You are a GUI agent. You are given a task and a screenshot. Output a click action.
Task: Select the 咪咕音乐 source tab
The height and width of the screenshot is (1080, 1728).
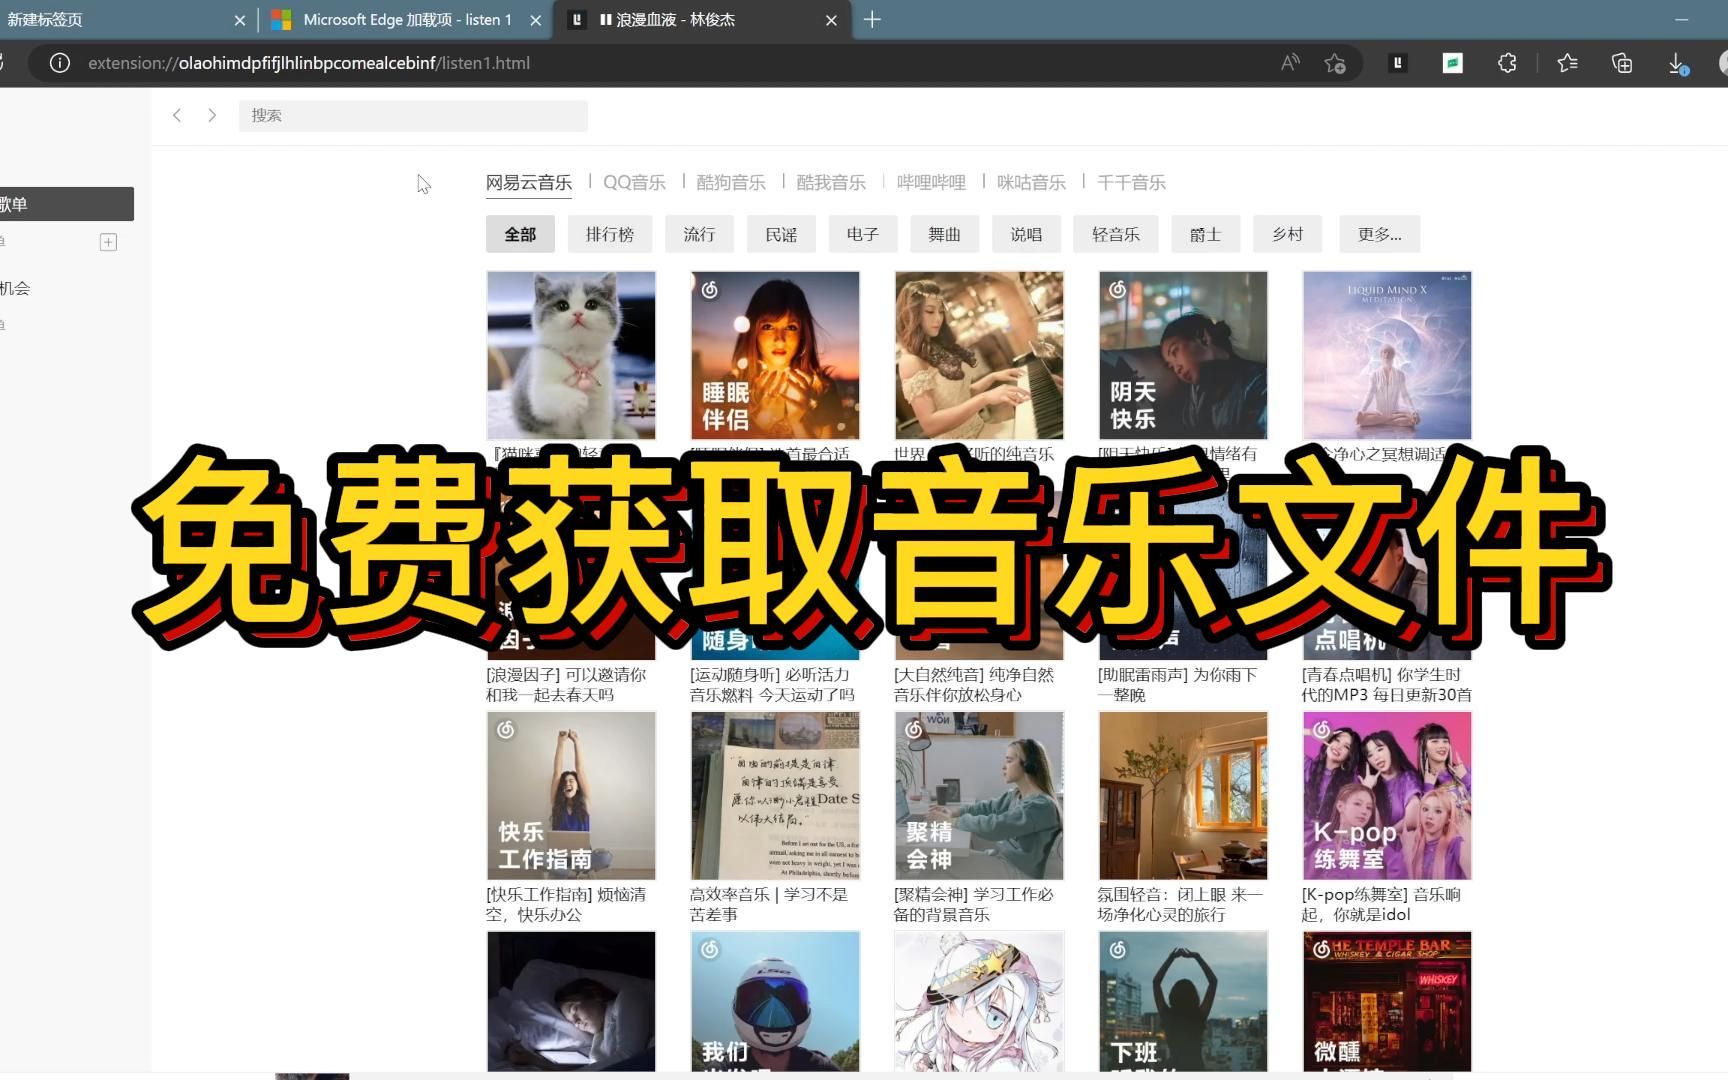pyautogui.click(x=1031, y=182)
